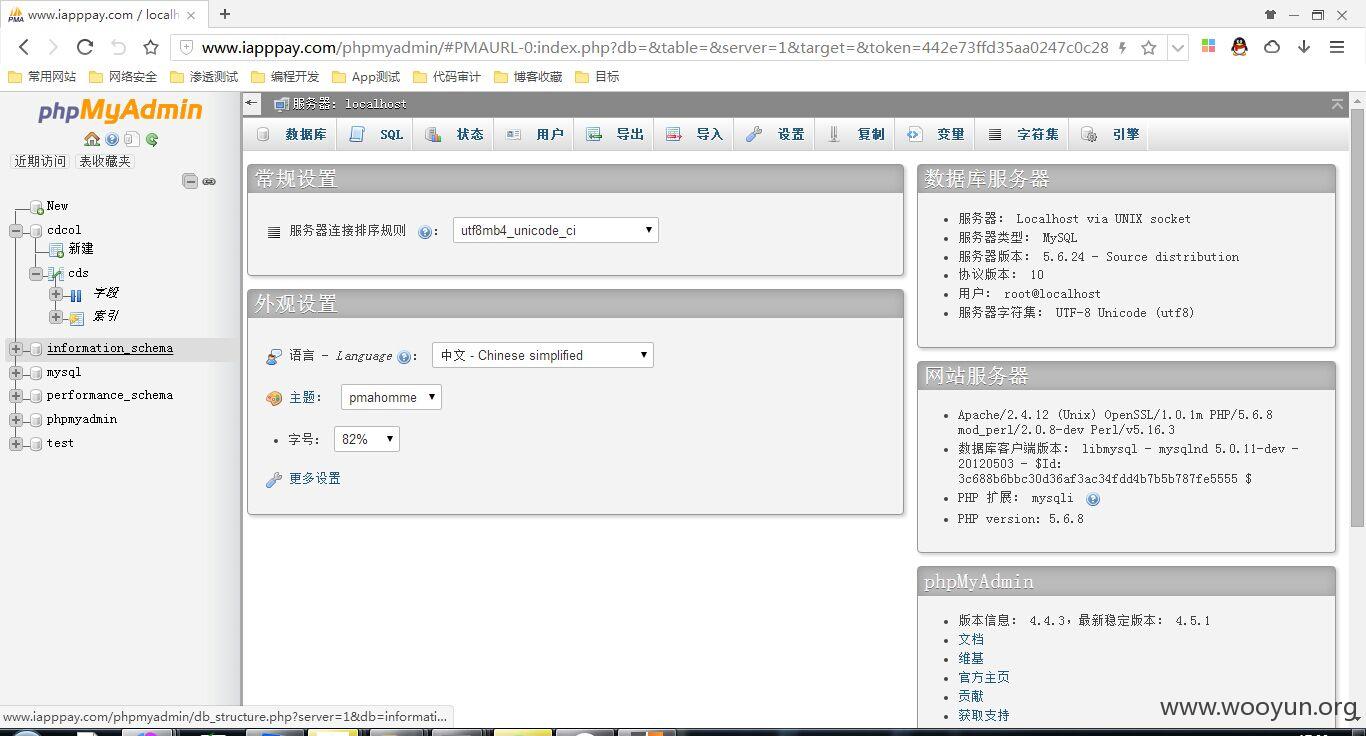Open a new browser tab with plus
Image resolution: width=1366 pixels, height=736 pixels.
(225, 14)
